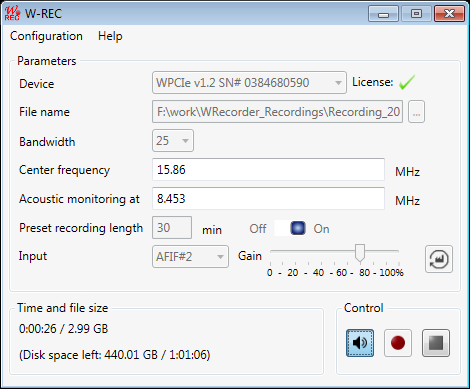The image size is (470, 389).
Task: Open the Configuration menu
Action: tap(46, 36)
